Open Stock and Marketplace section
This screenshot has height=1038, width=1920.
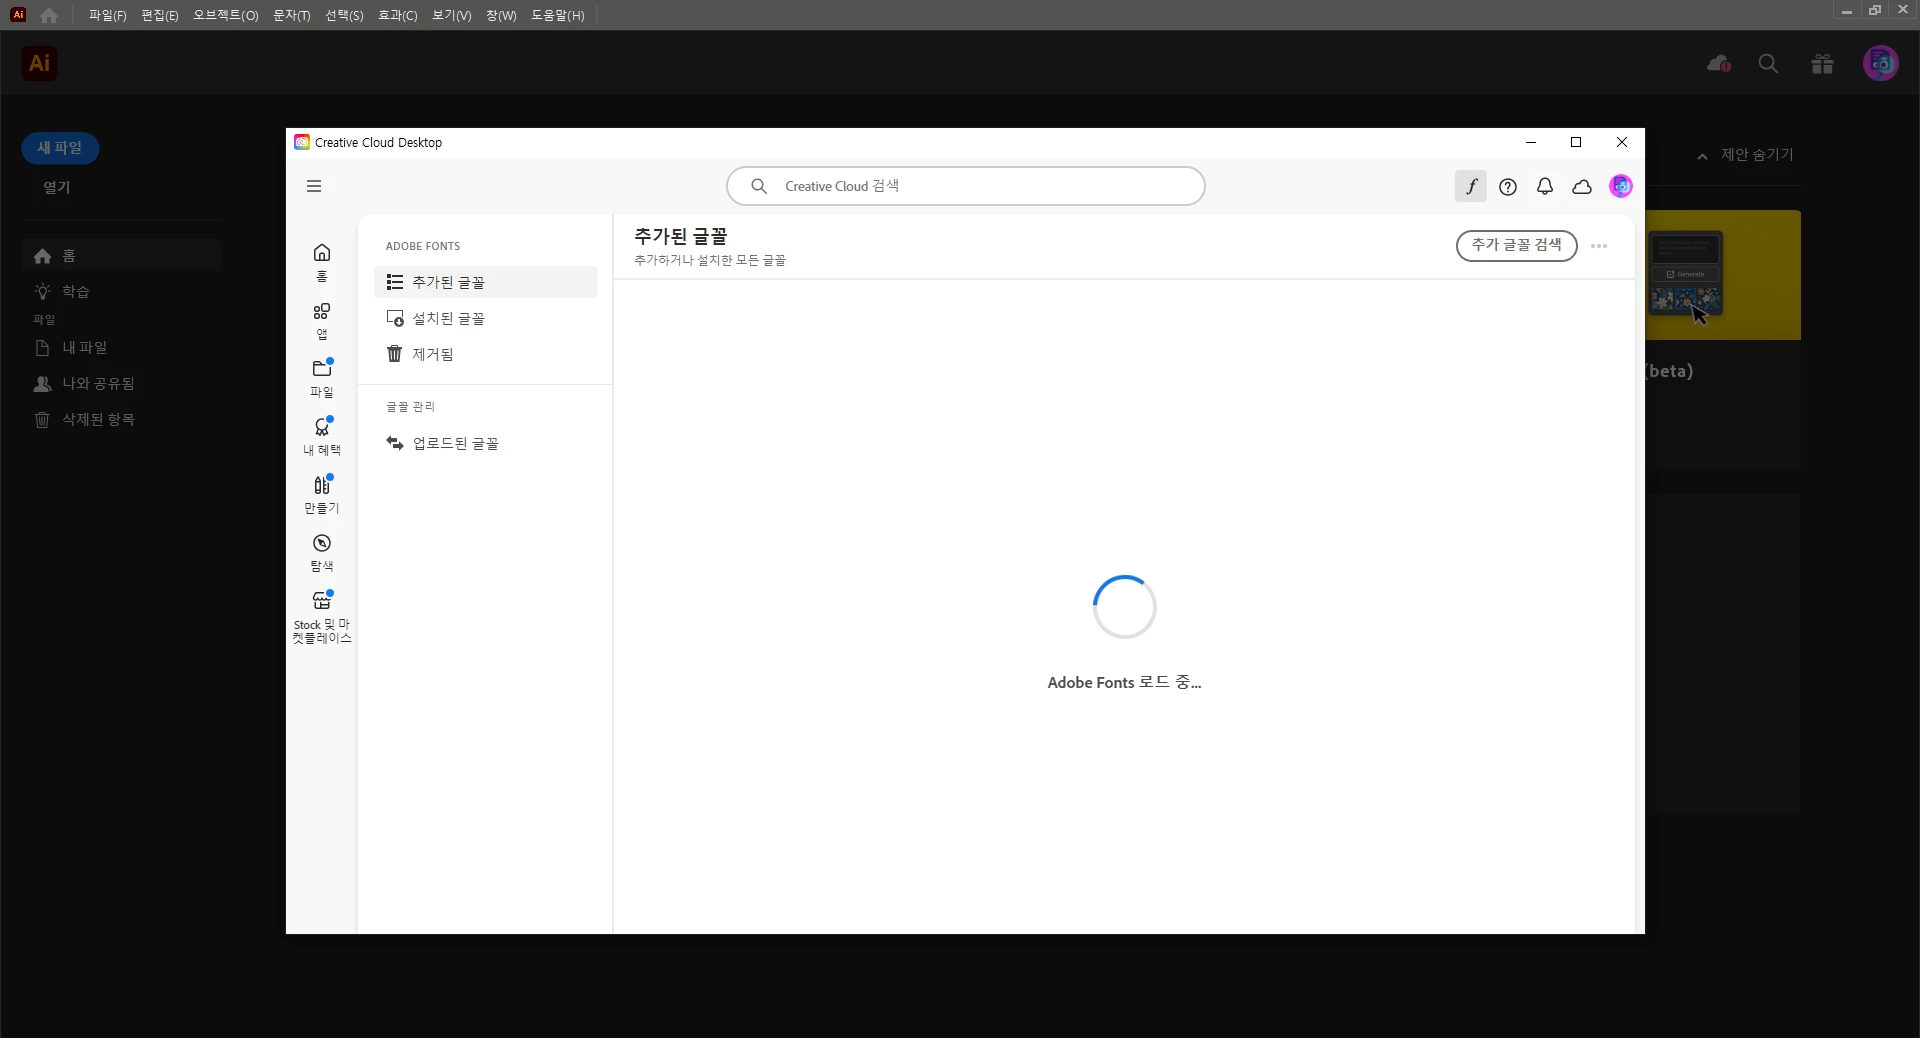(322, 617)
